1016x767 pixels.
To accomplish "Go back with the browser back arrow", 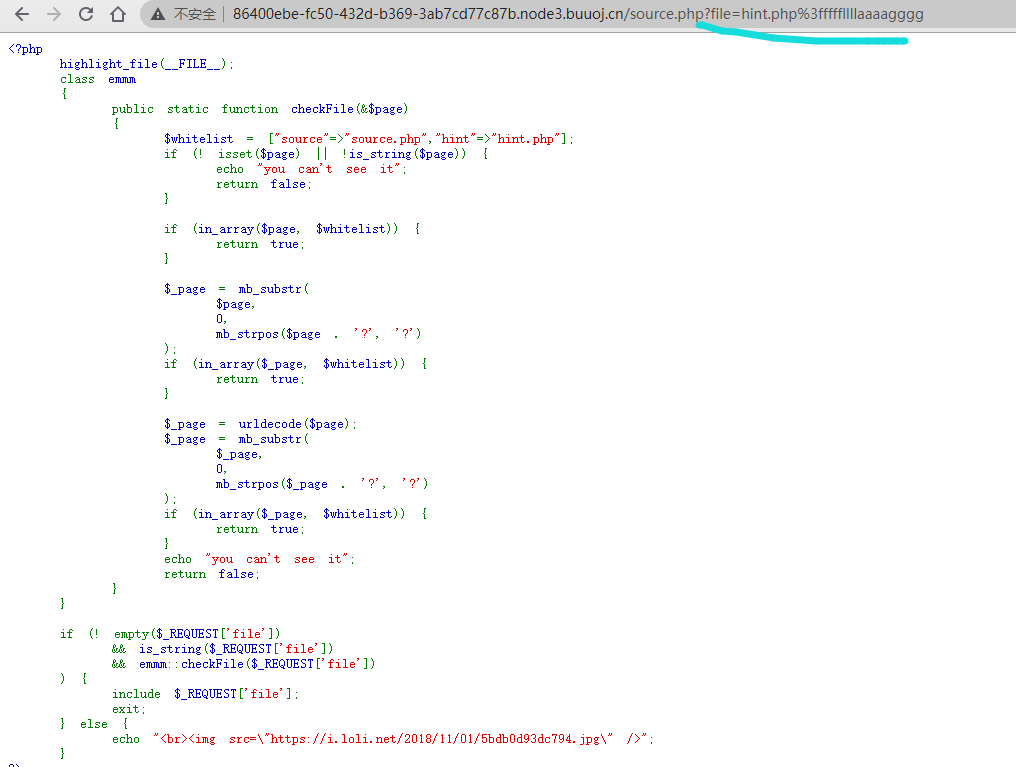I will coord(21,14).
